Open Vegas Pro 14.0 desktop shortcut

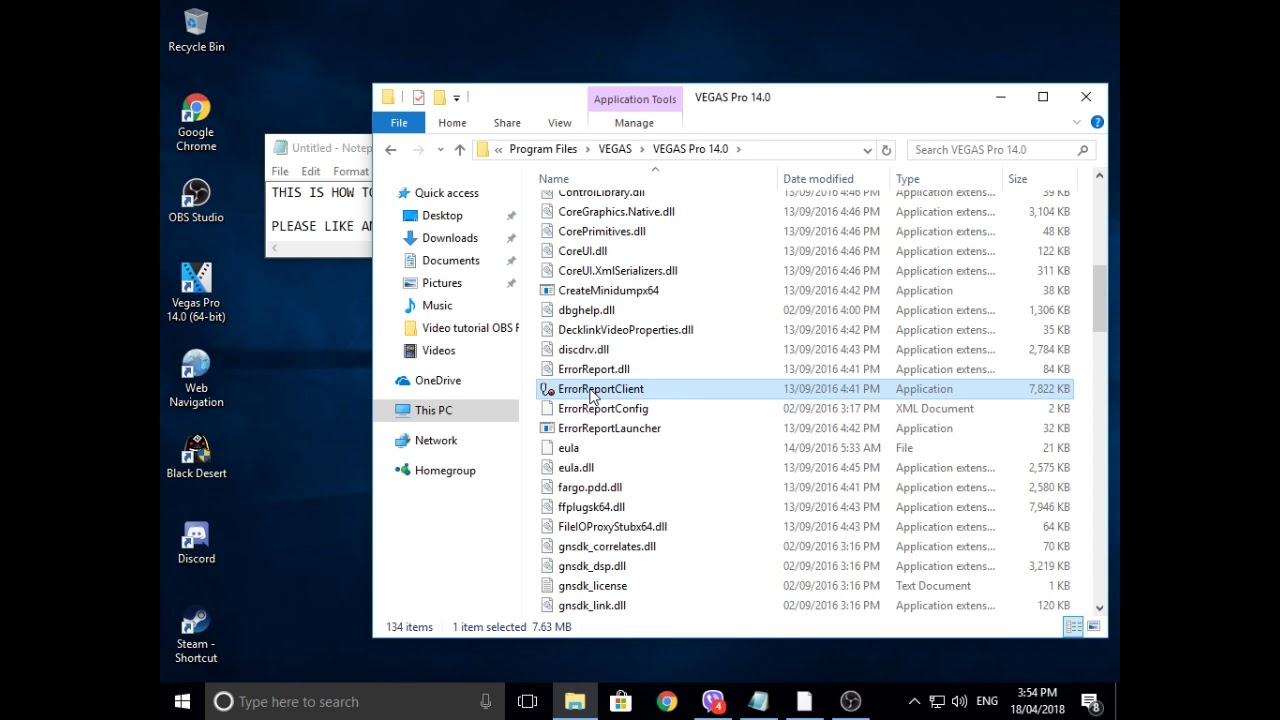[x=196, y=291]
